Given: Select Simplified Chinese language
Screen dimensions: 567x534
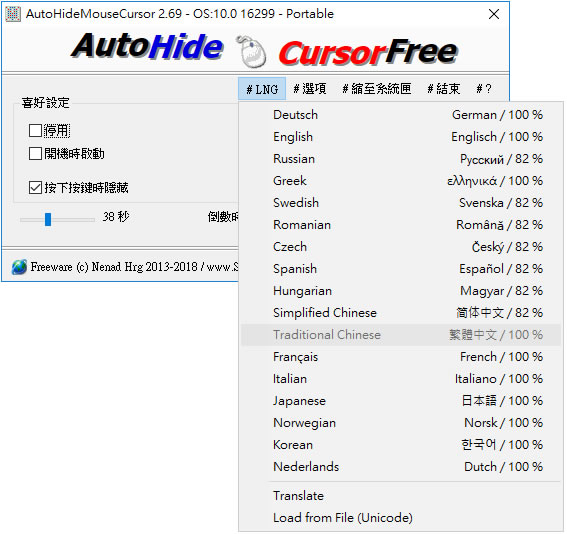Looking at the screenshot, I should click(401, 313).
